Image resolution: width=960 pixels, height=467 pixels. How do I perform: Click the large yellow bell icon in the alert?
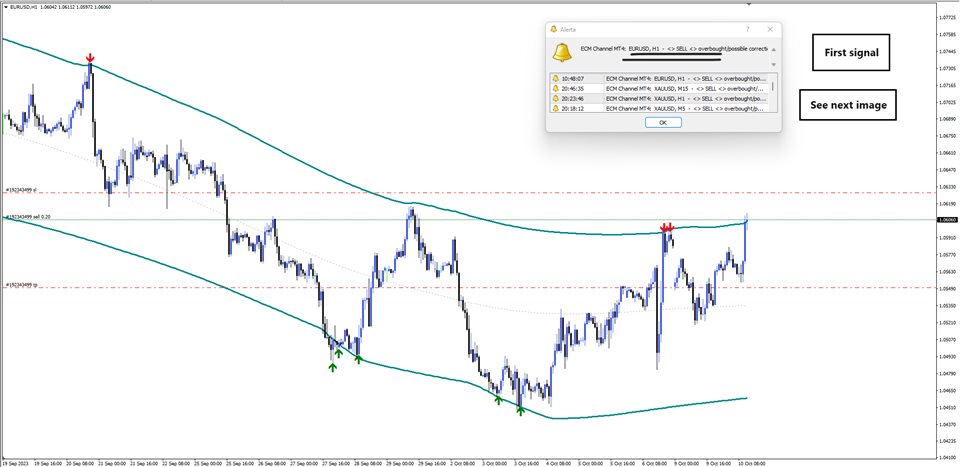click(x=563, y=52)
